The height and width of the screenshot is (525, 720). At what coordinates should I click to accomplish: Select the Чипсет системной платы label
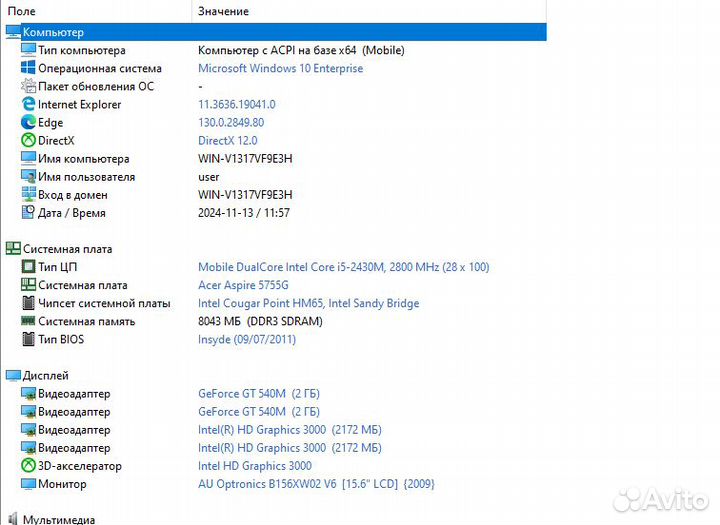pyautogui.click(x=104, y=303)
